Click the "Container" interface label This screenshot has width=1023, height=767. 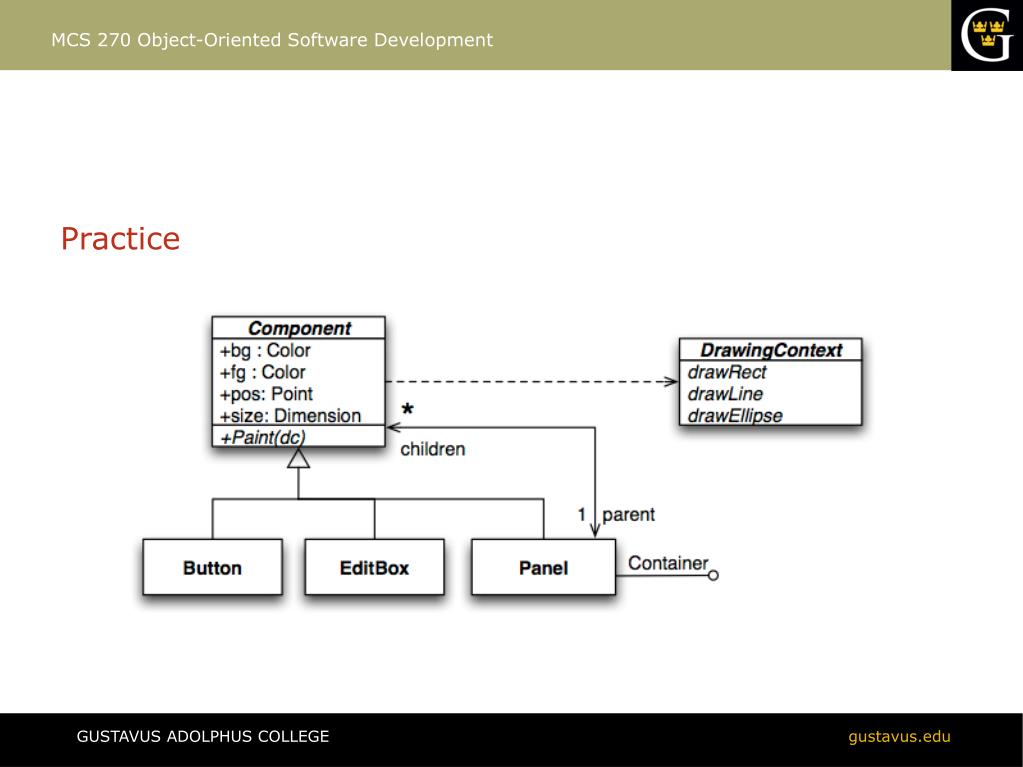pos(668,563)
